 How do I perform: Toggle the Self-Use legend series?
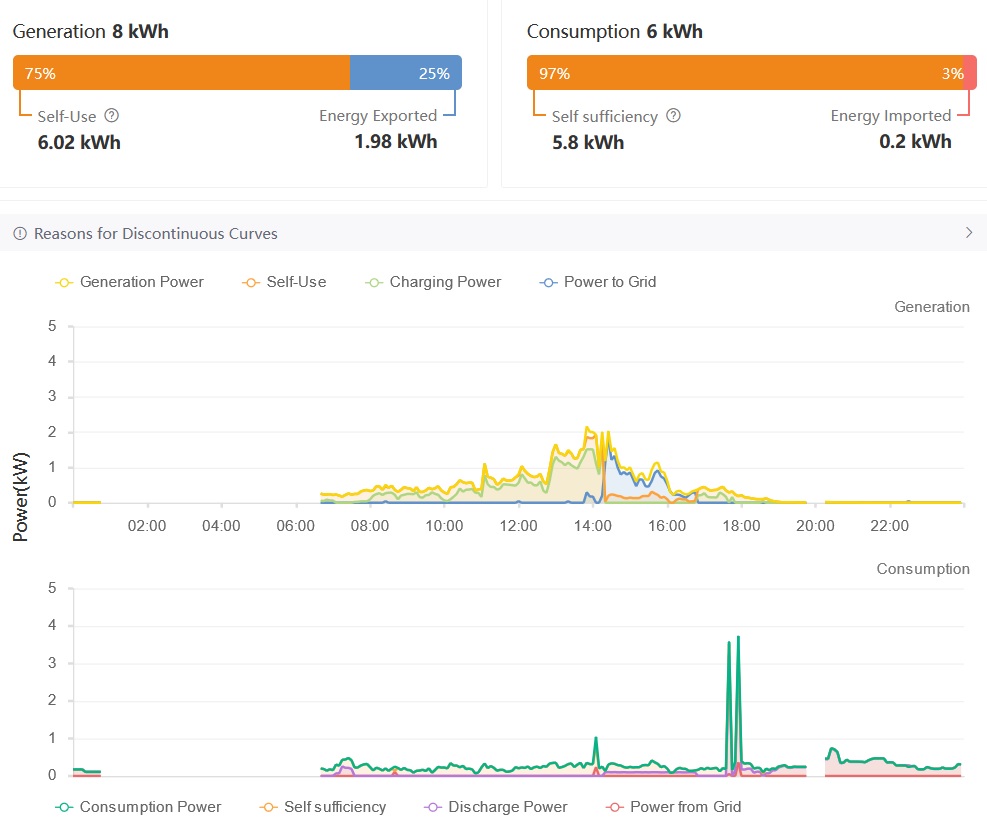coord(284,282)
